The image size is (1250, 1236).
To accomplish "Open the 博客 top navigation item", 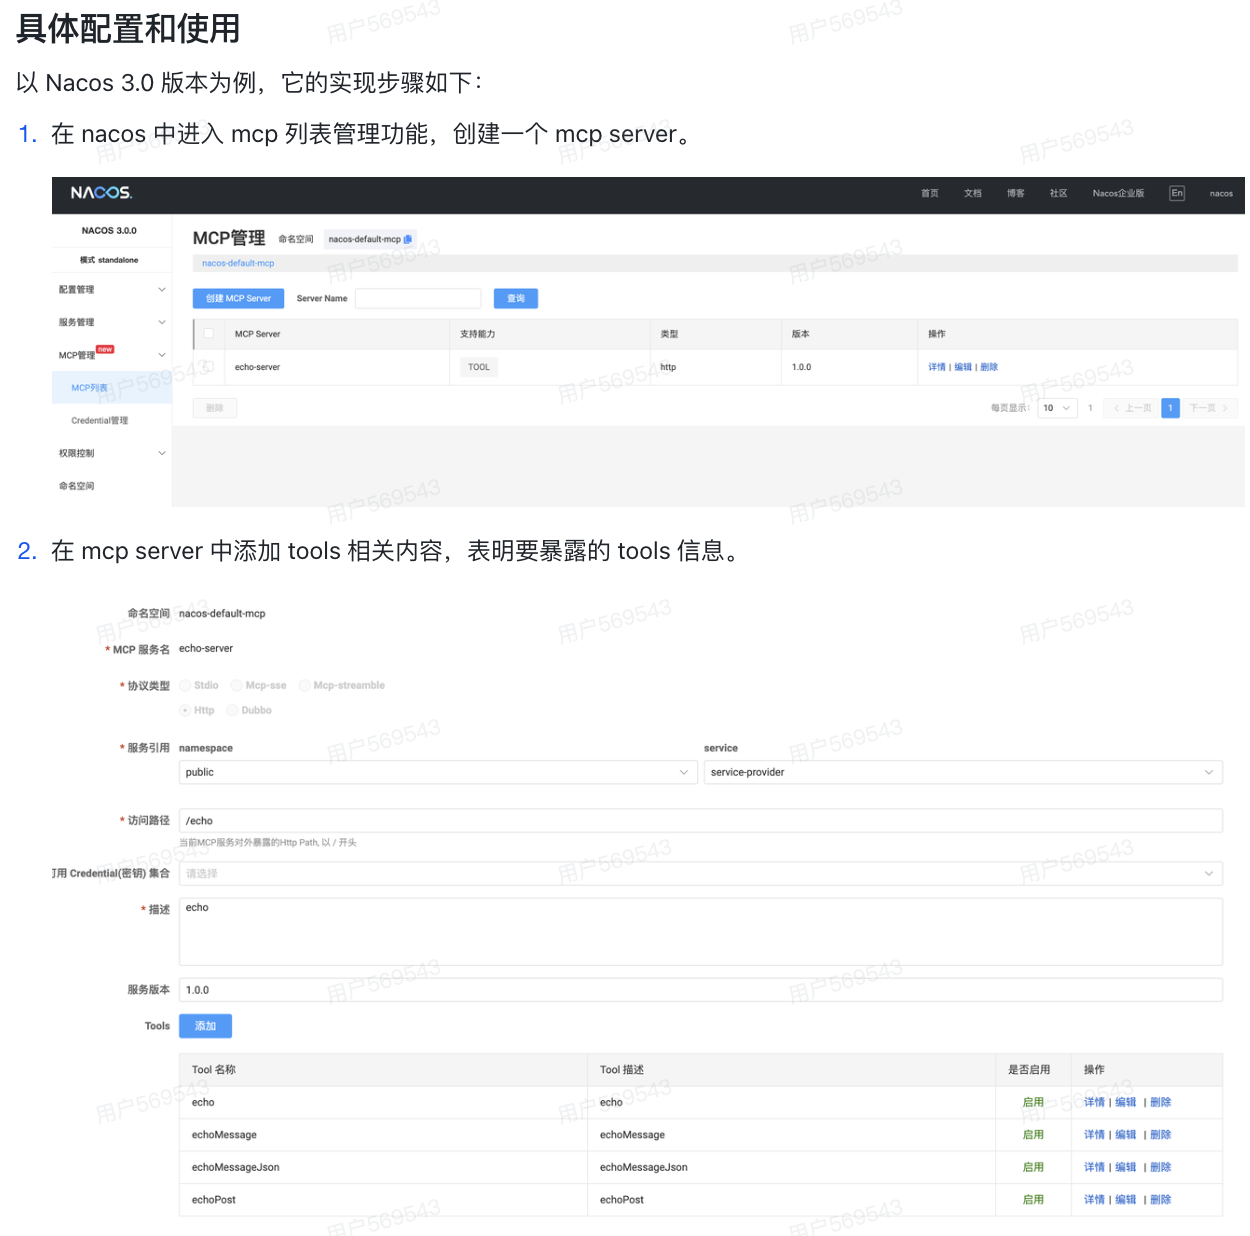I will pos(1016,193).
